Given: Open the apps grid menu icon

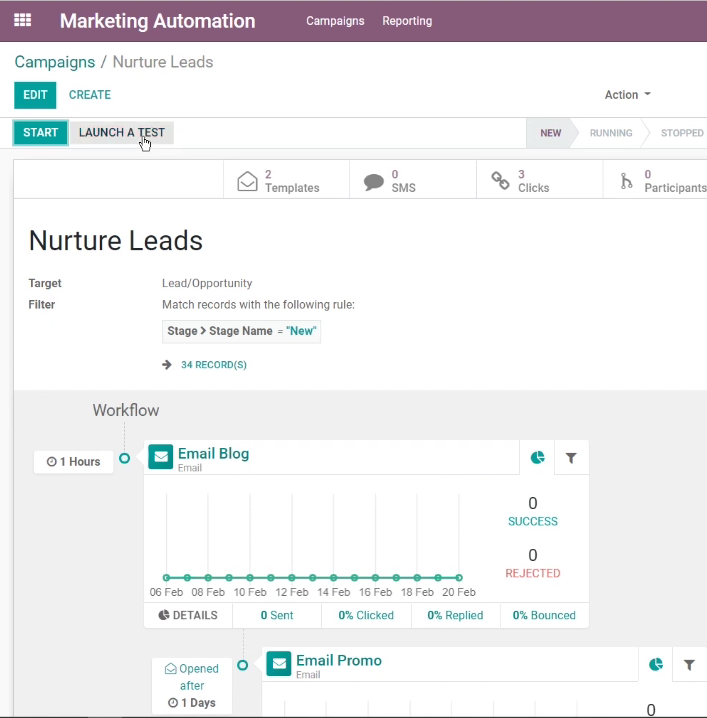Looking at the screenshot, I should coord(22,21).
